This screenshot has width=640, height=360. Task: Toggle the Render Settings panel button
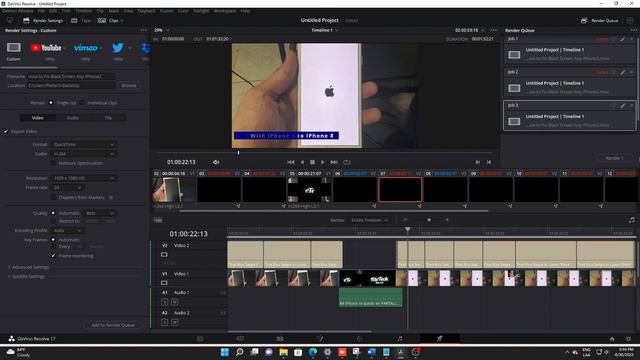coord(43,20)
